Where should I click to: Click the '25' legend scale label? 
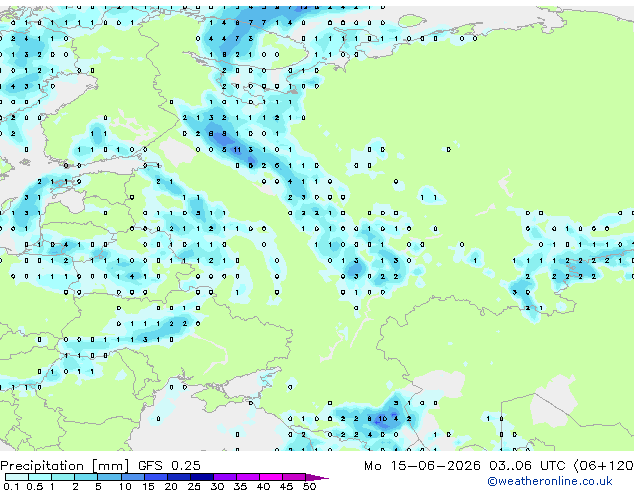point(194,486)
